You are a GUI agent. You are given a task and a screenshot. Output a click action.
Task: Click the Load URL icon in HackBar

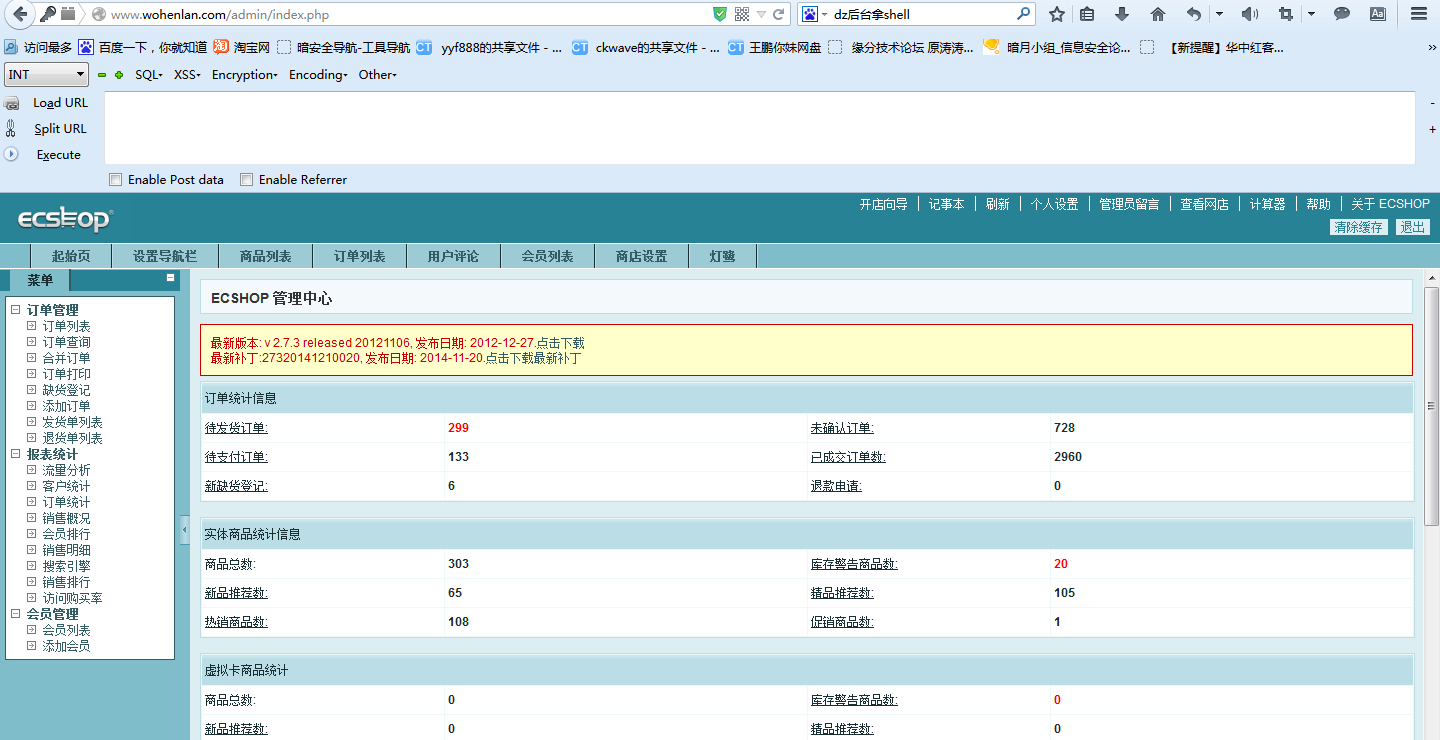(12, 103)
